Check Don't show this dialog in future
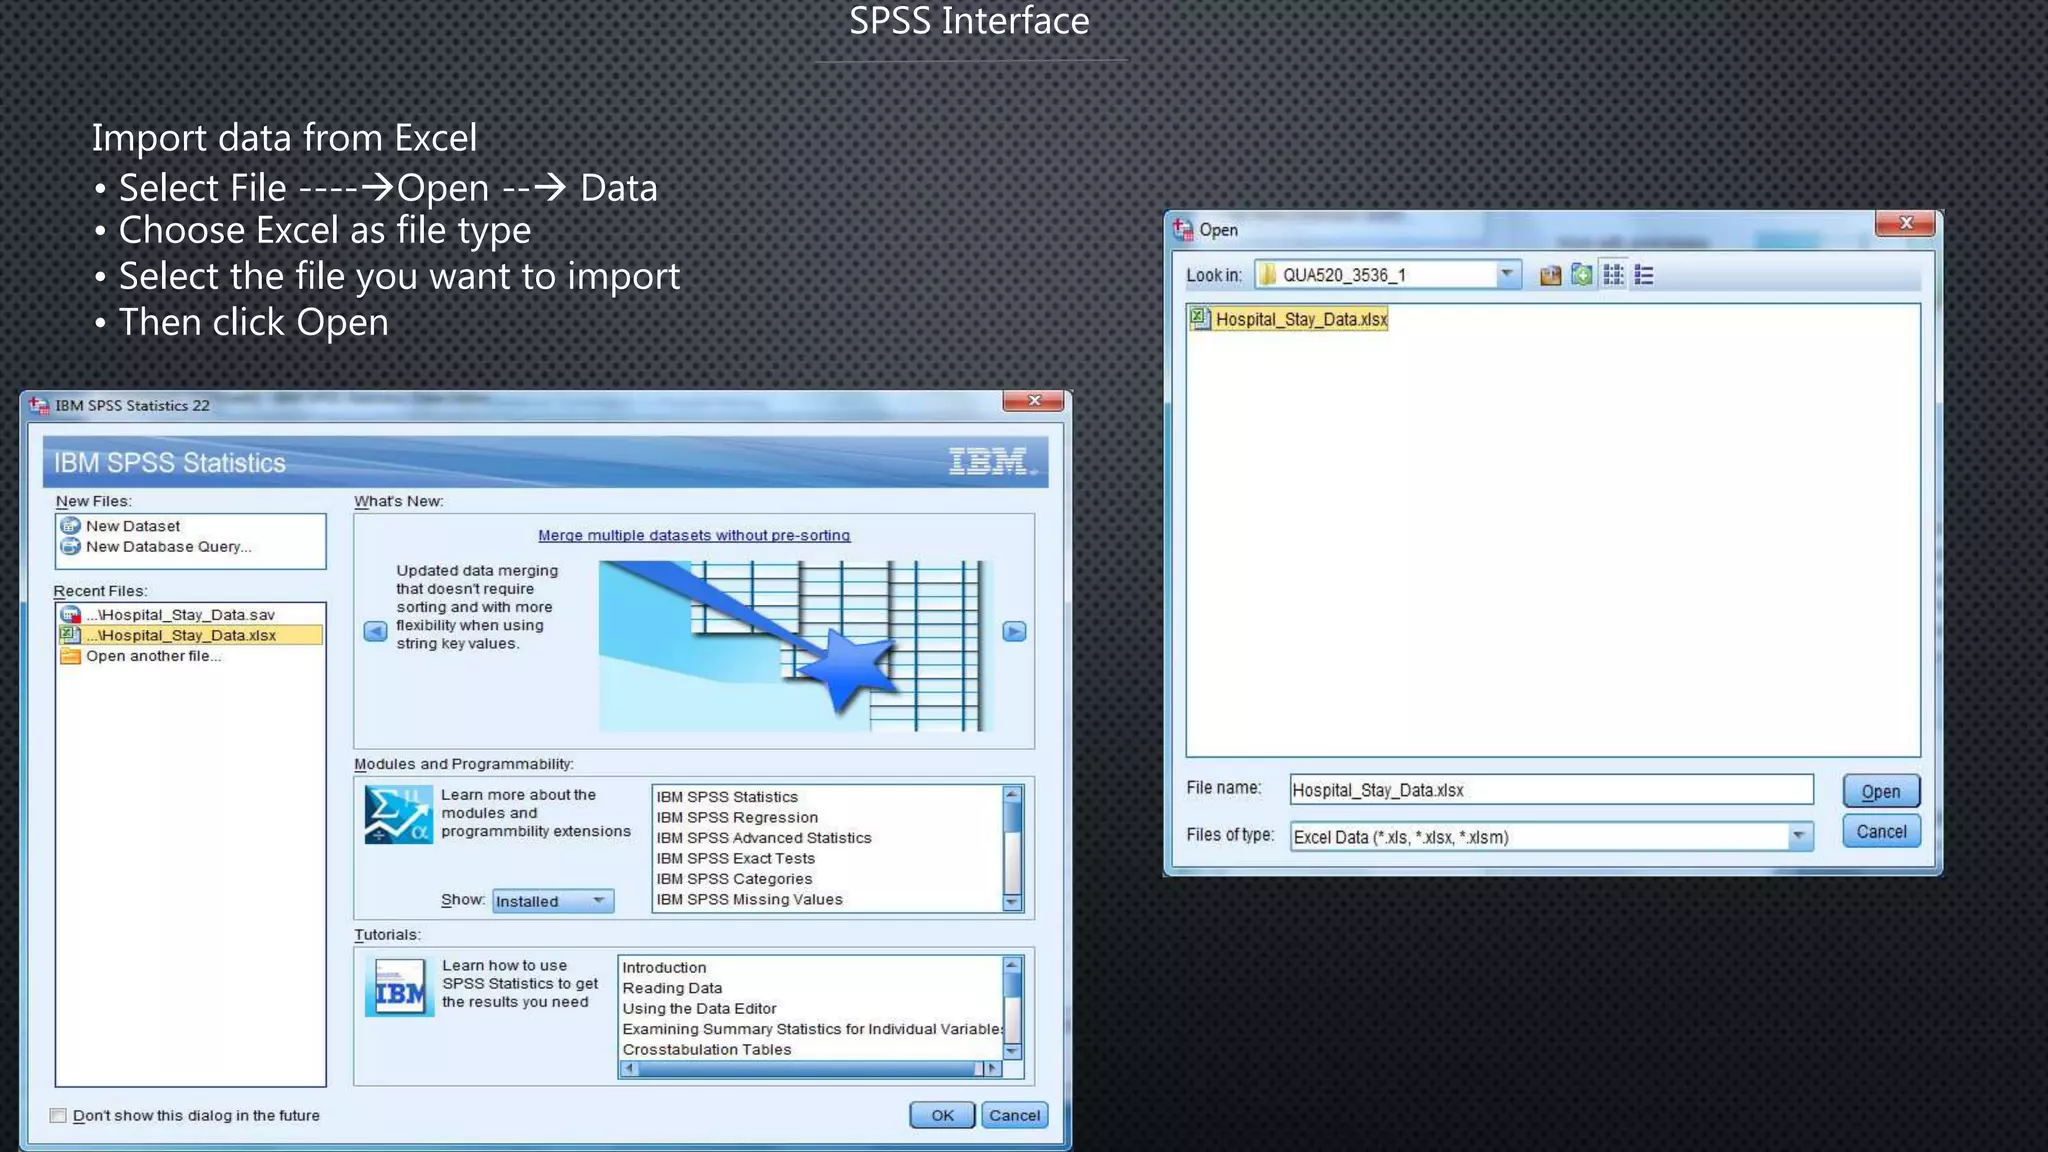2048x1152 pixels. [x=59, y=1115]
